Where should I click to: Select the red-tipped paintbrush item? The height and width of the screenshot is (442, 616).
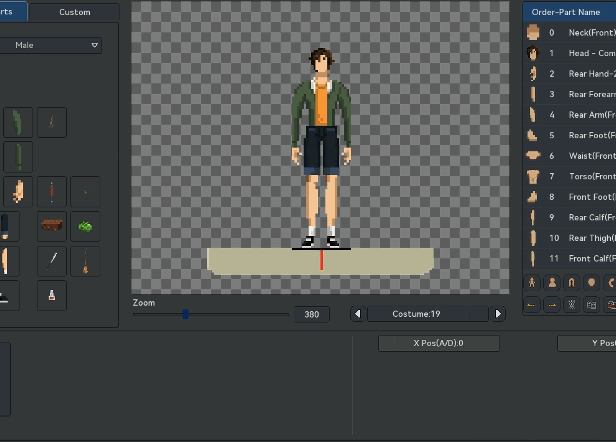coord(52,191)
